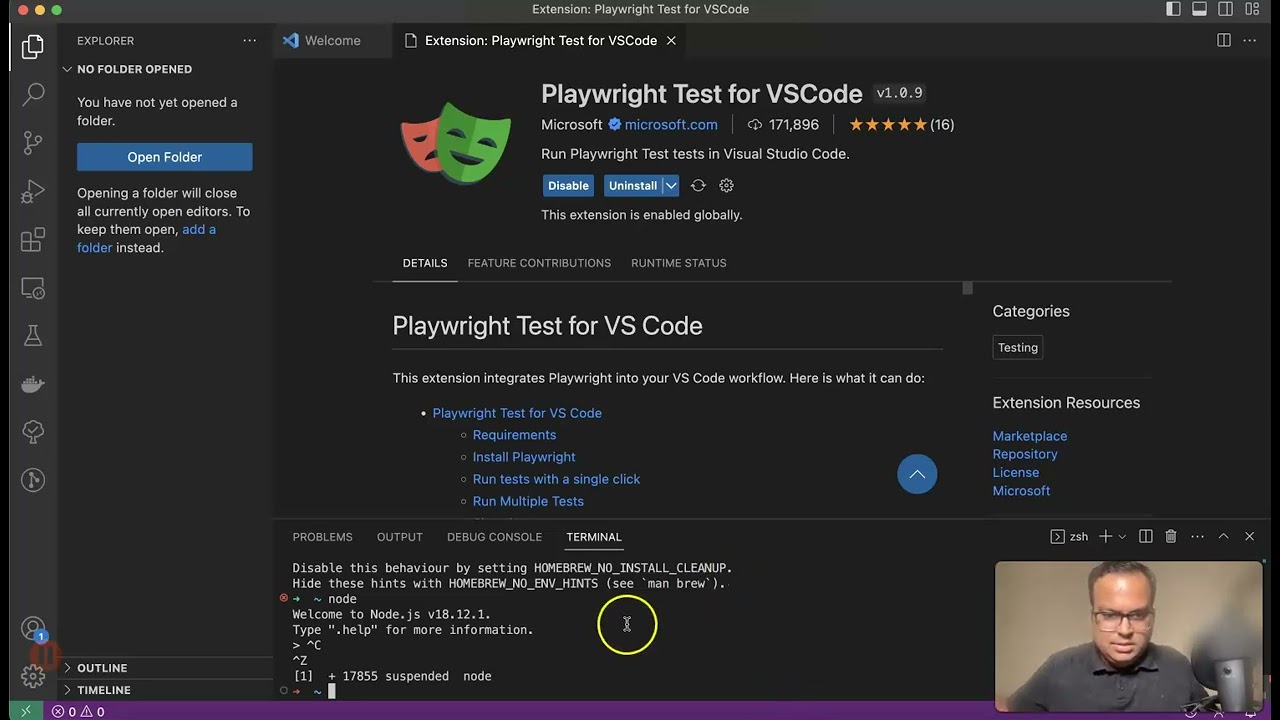
Task: Open the Requirements link
Action: (514, 435)
